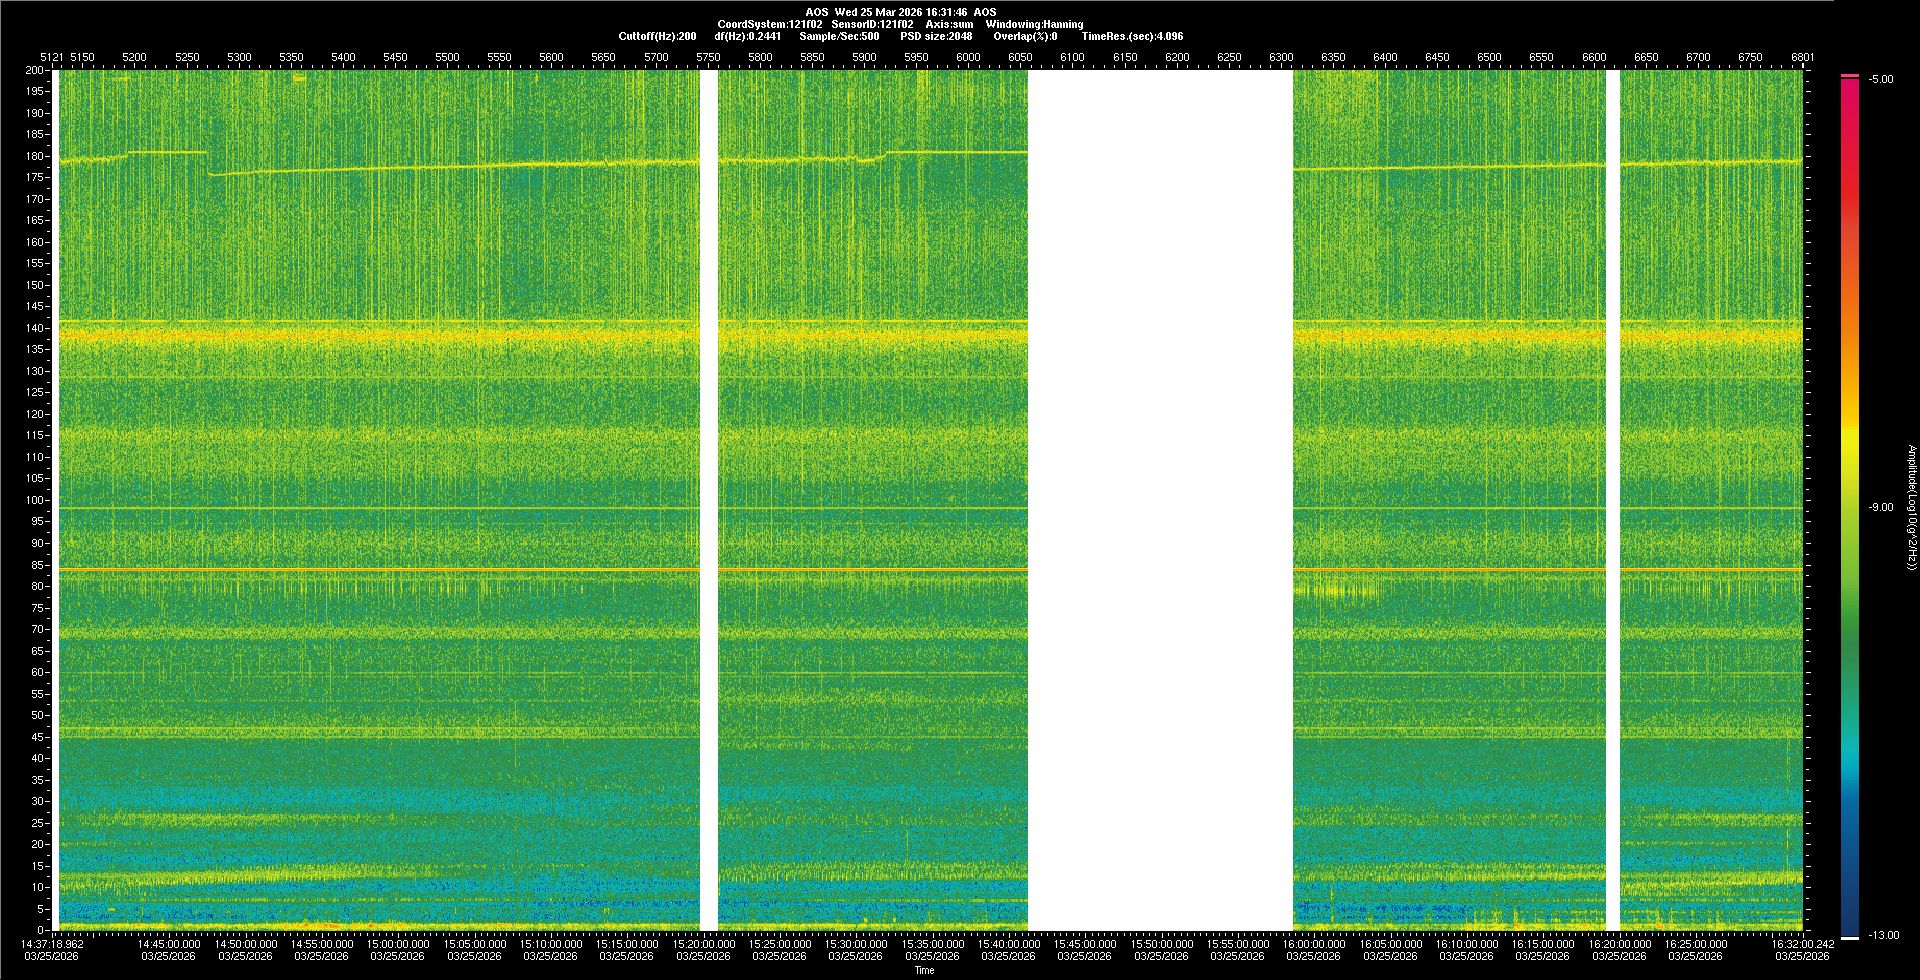
Task: Click the Windowing:Hanning header text
Action: pyautogui.click(x=1034, y=24)
